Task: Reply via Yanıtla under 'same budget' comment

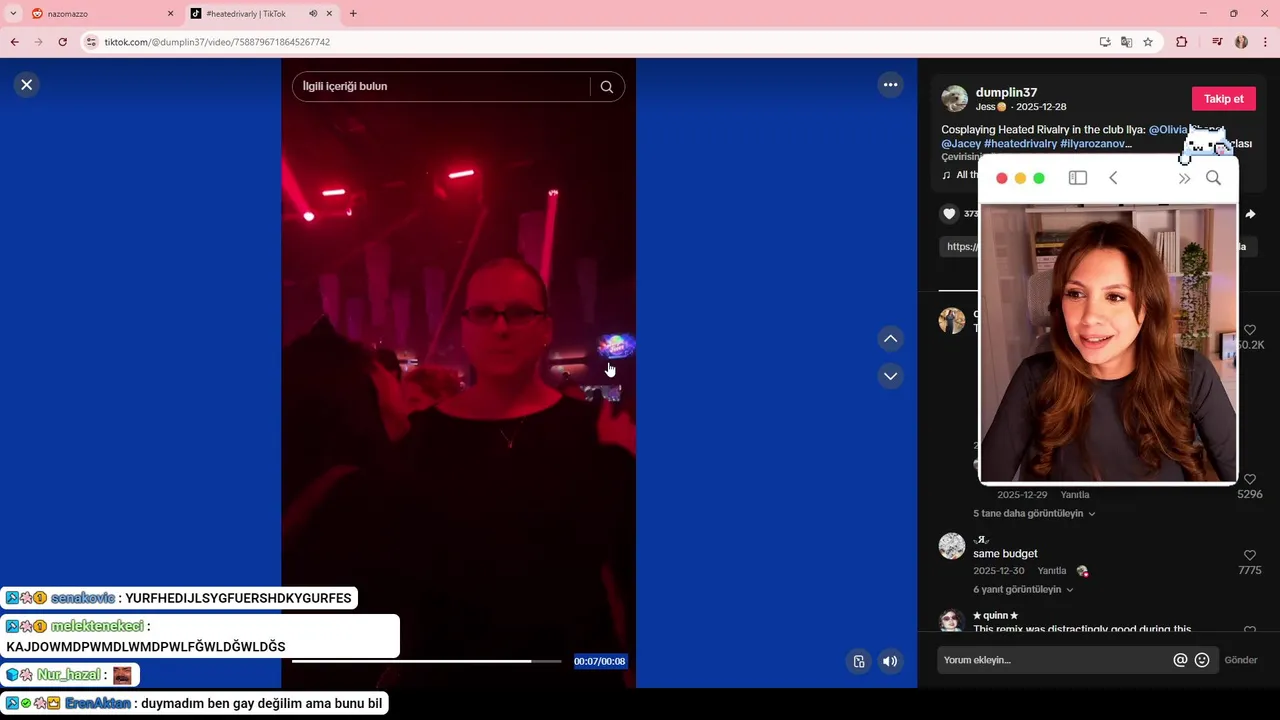Action: click(1052, 571)
